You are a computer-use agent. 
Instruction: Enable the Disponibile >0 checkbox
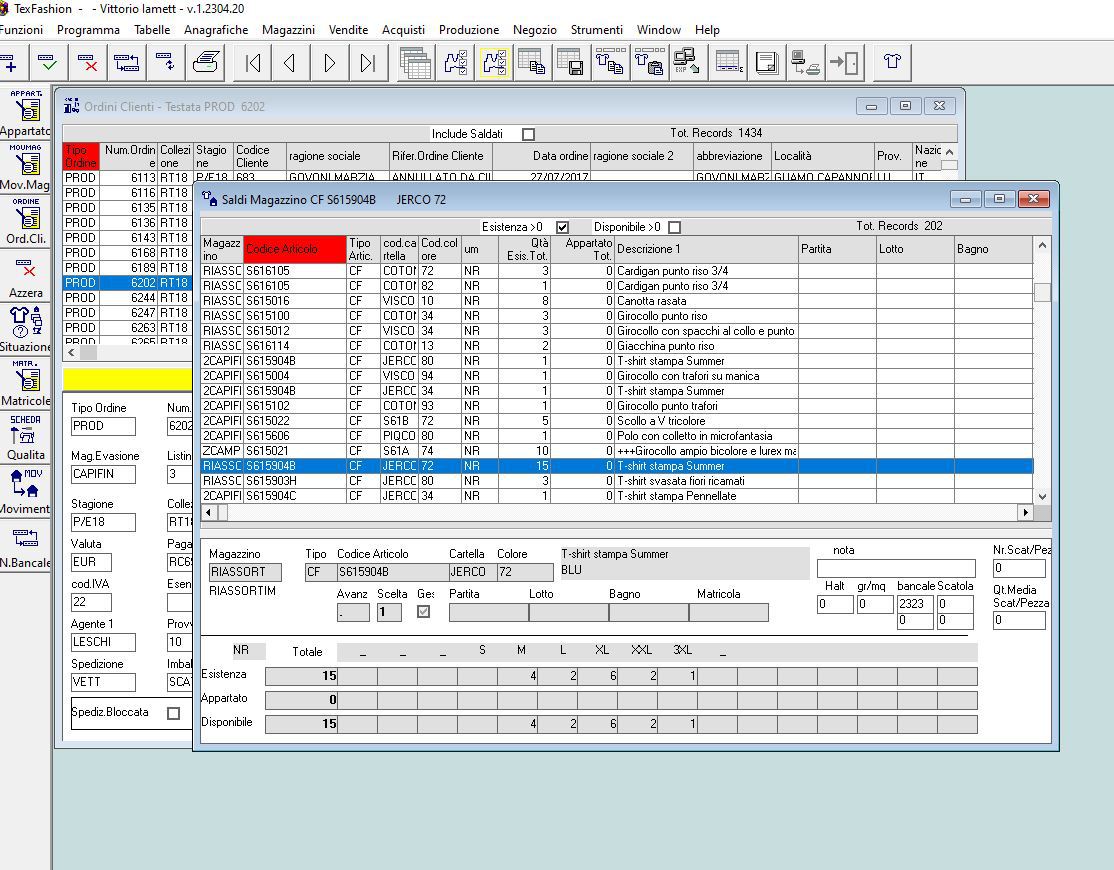click(x=674, y=227)
